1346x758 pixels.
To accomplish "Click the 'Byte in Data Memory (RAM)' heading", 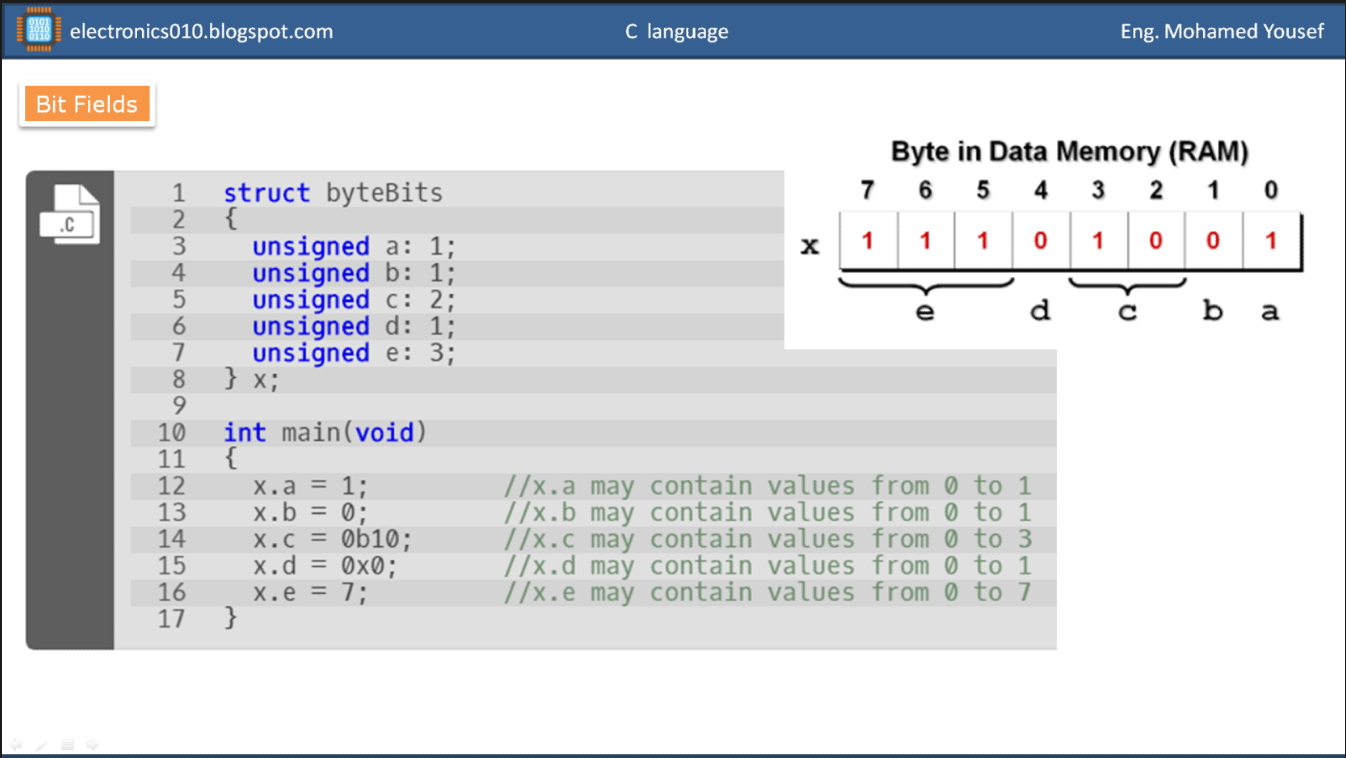I will [1070, 152].
